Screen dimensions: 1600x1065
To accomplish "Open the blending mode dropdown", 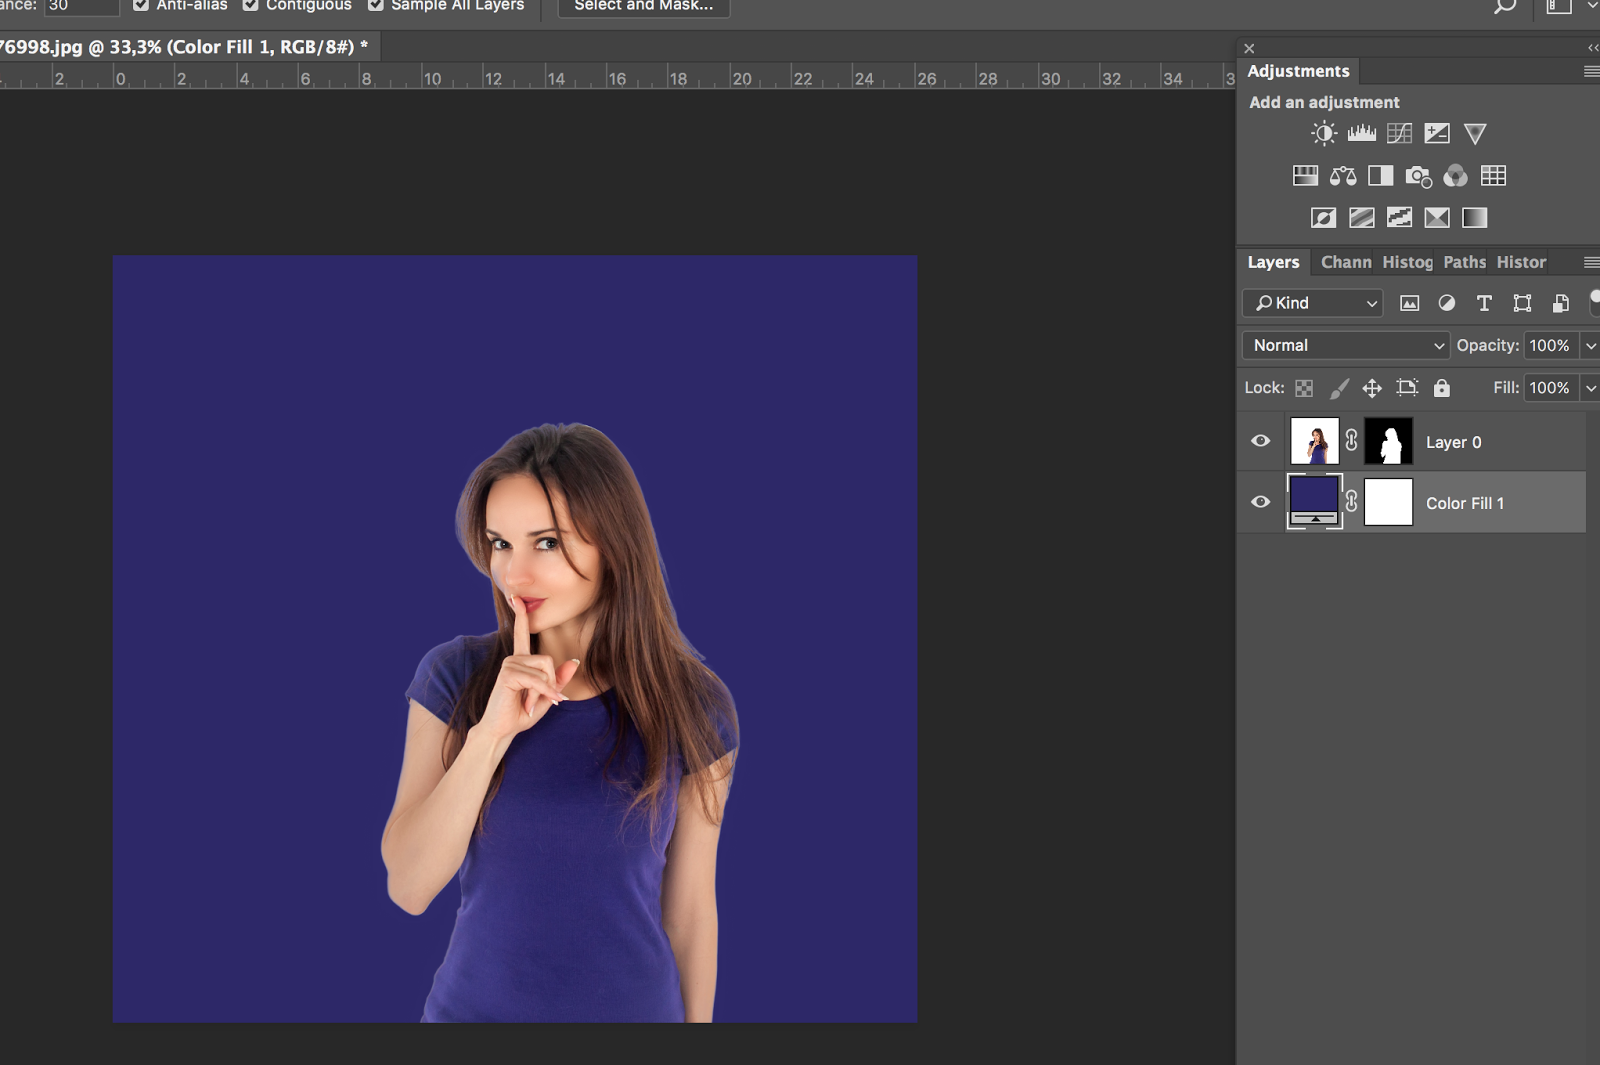I will (x=1344, y=345).
